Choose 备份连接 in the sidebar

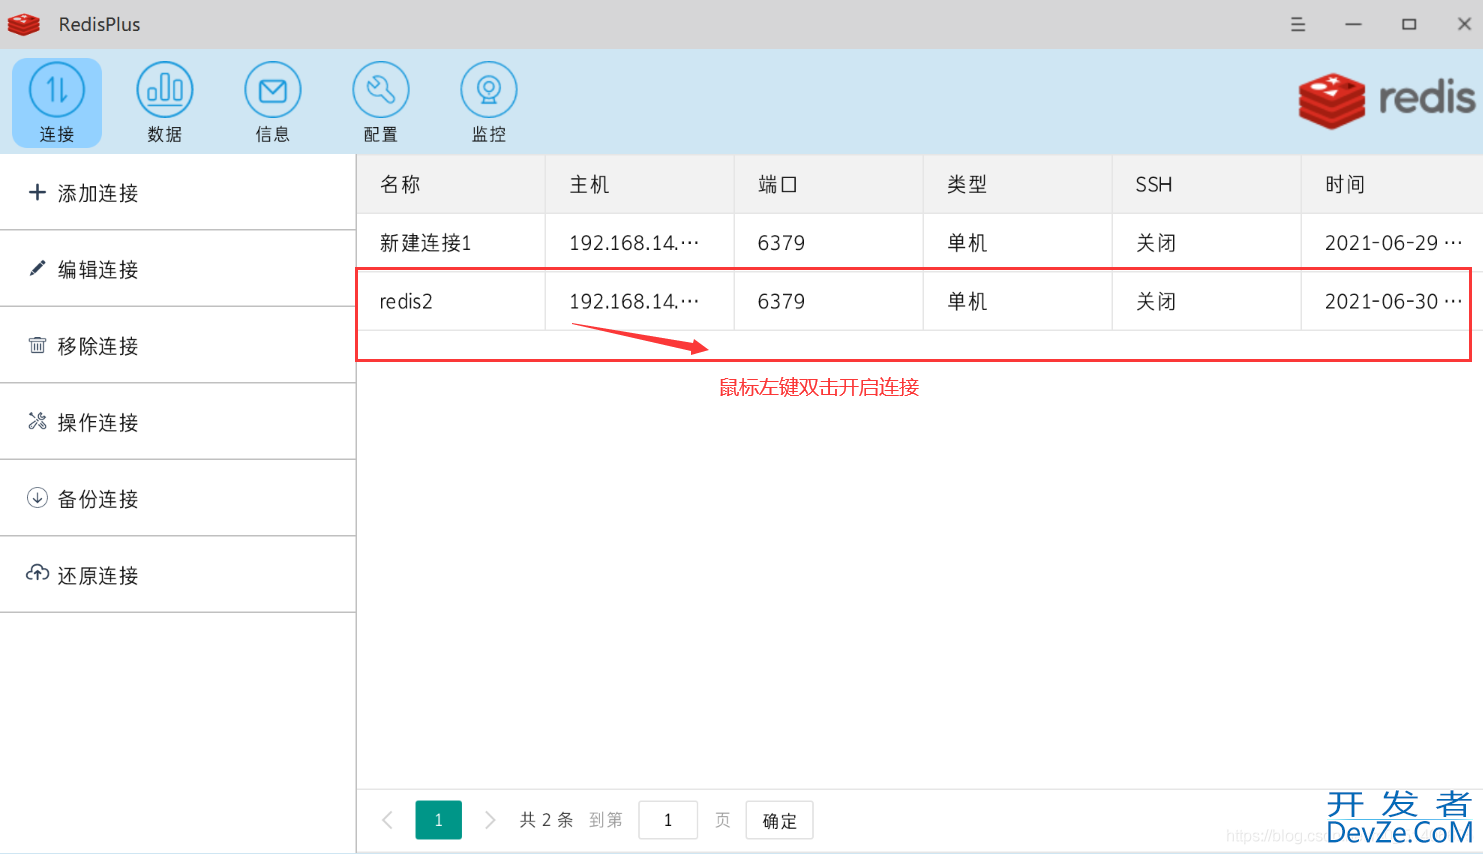178,498
